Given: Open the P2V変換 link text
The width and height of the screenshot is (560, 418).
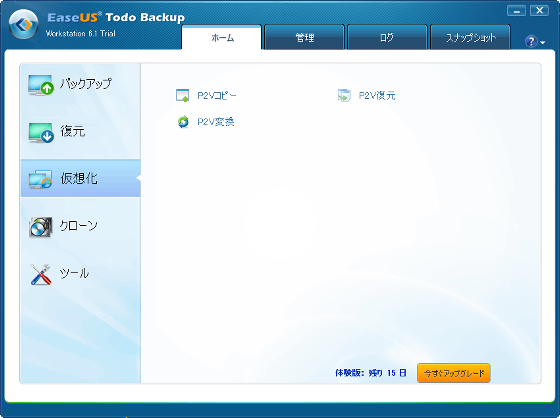Looking at the screenshot, I should pos(216,122).
